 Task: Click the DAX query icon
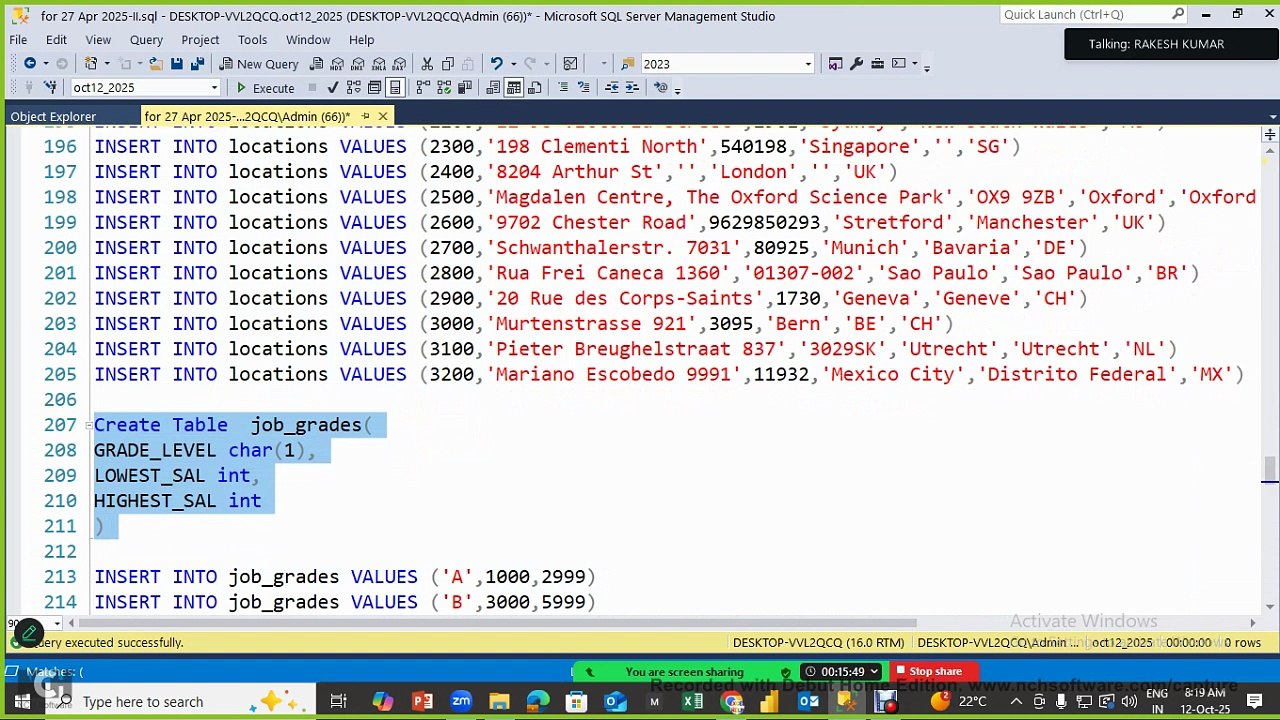[399, 63]
